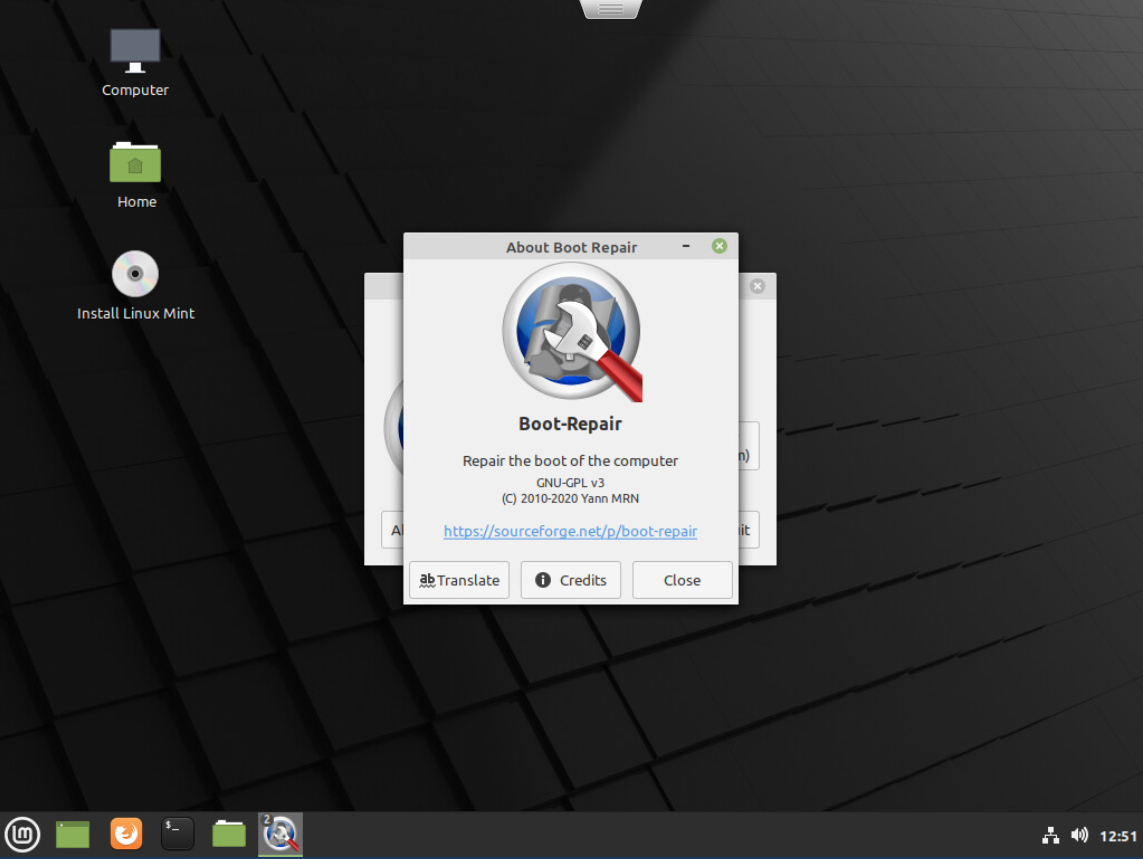
Task: Click the drop-down handle at screen top
Action: (x=611, y=9)
